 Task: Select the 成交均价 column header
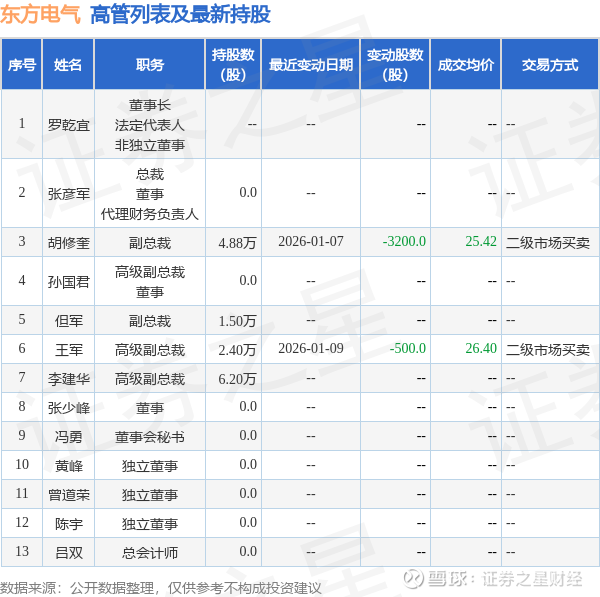[466, 64]
